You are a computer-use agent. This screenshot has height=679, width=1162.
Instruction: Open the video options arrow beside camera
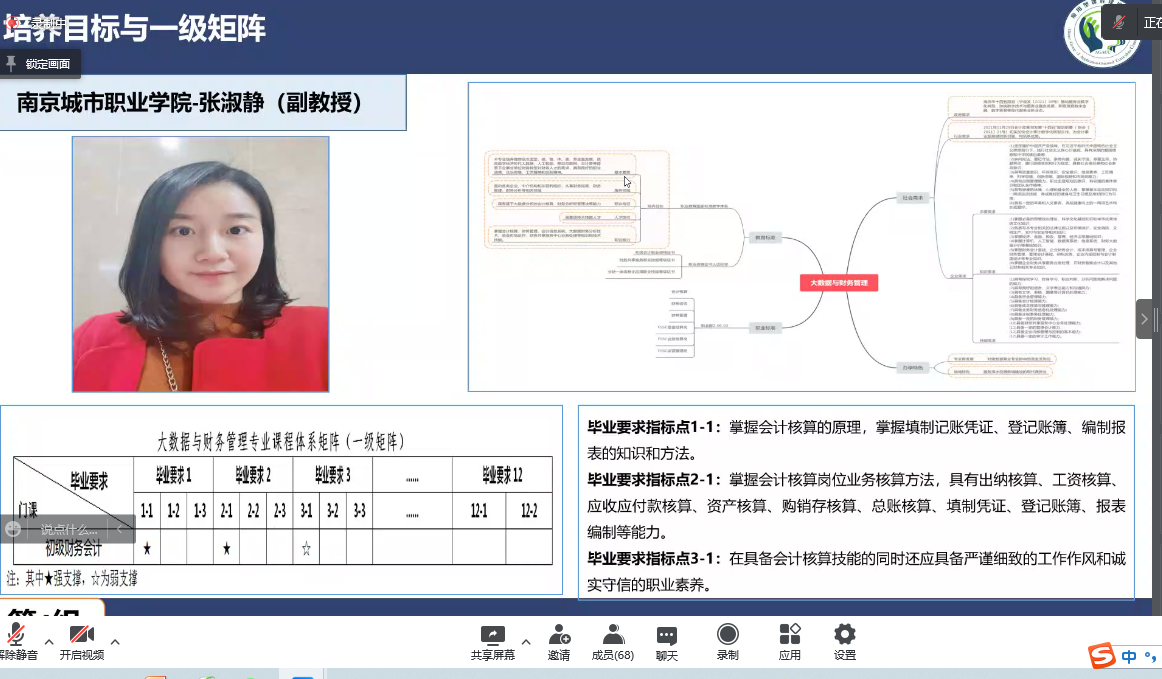pos(115,642)
